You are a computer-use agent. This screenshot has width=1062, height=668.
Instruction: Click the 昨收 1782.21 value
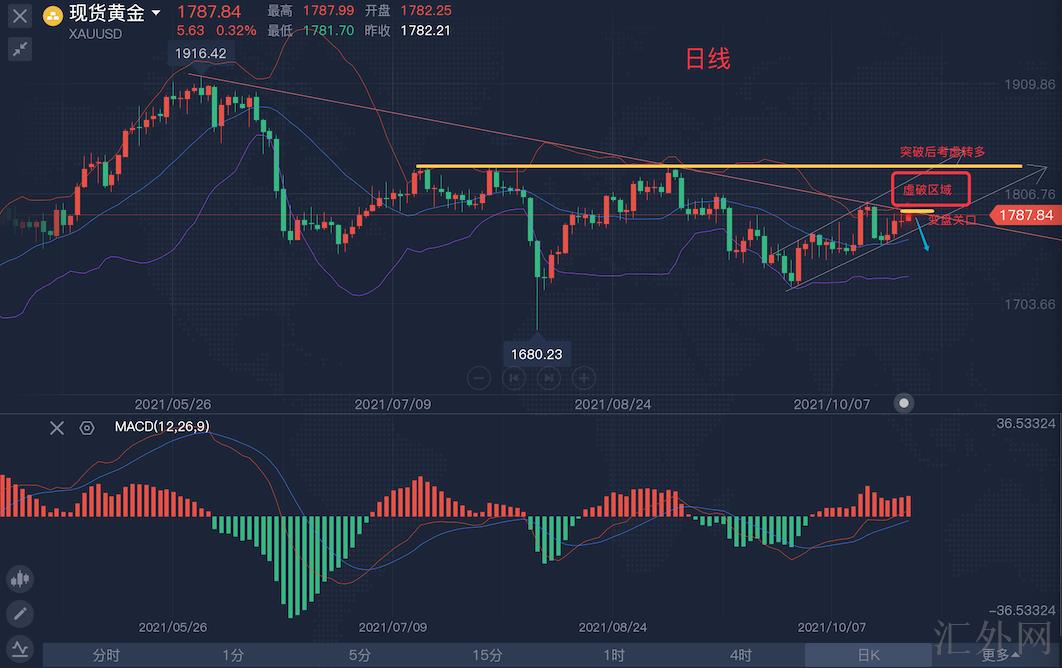(425, 30)
